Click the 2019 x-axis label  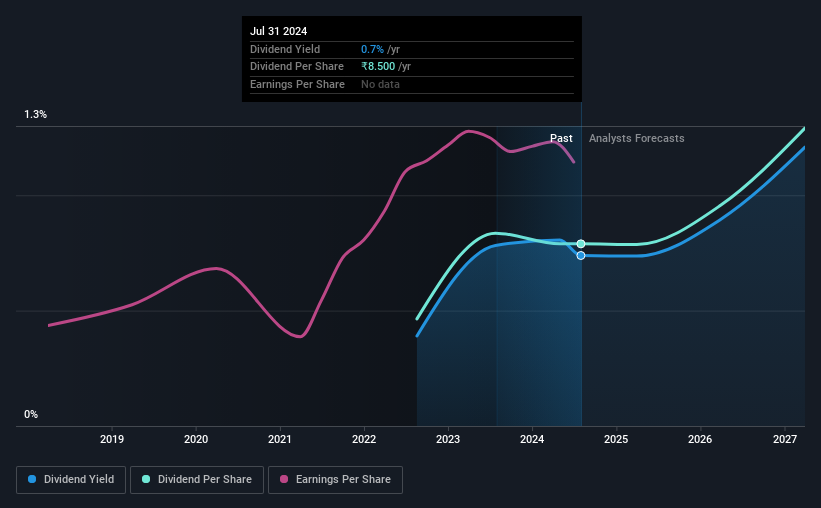pyautogui.click(x=112, y=439)
